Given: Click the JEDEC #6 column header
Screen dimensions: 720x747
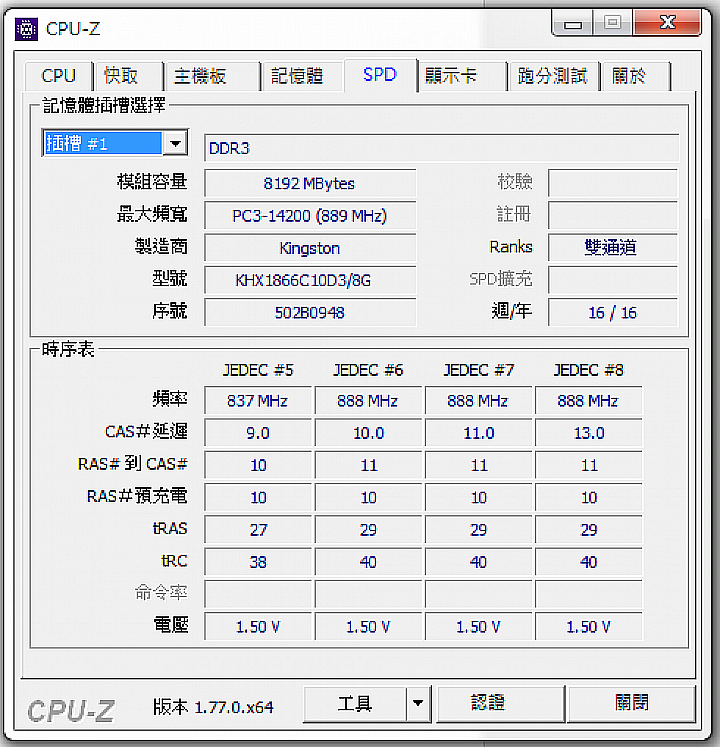Looking at the screenshot, I should coord(368,370).
